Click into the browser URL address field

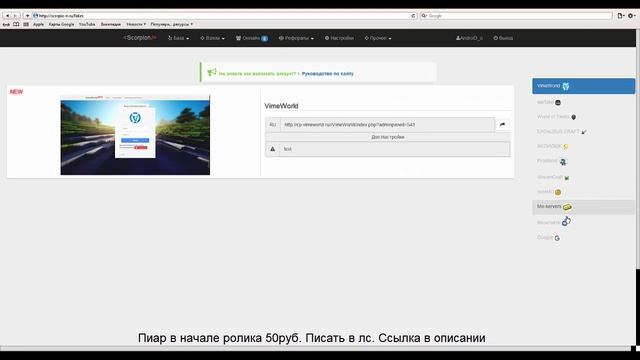coord(224,16)
